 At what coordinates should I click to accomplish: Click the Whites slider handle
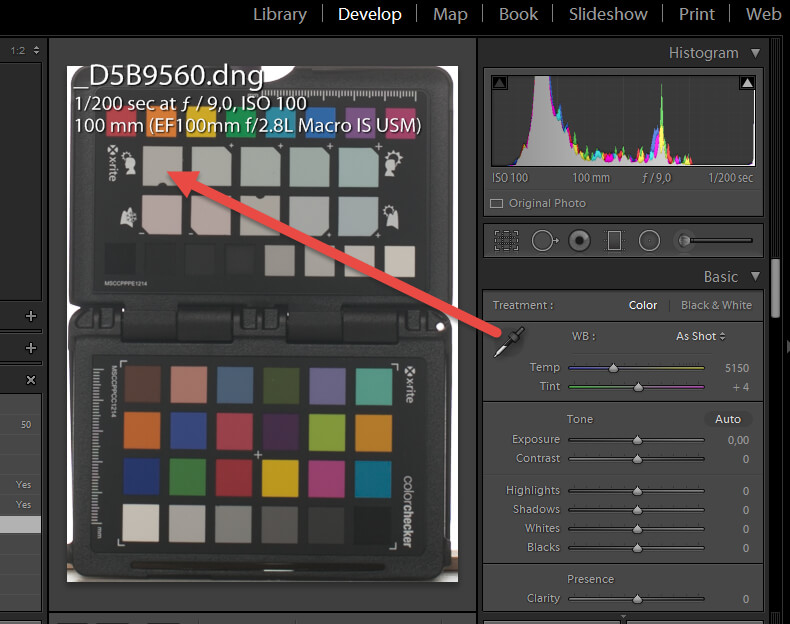click(x=637, y=529)
